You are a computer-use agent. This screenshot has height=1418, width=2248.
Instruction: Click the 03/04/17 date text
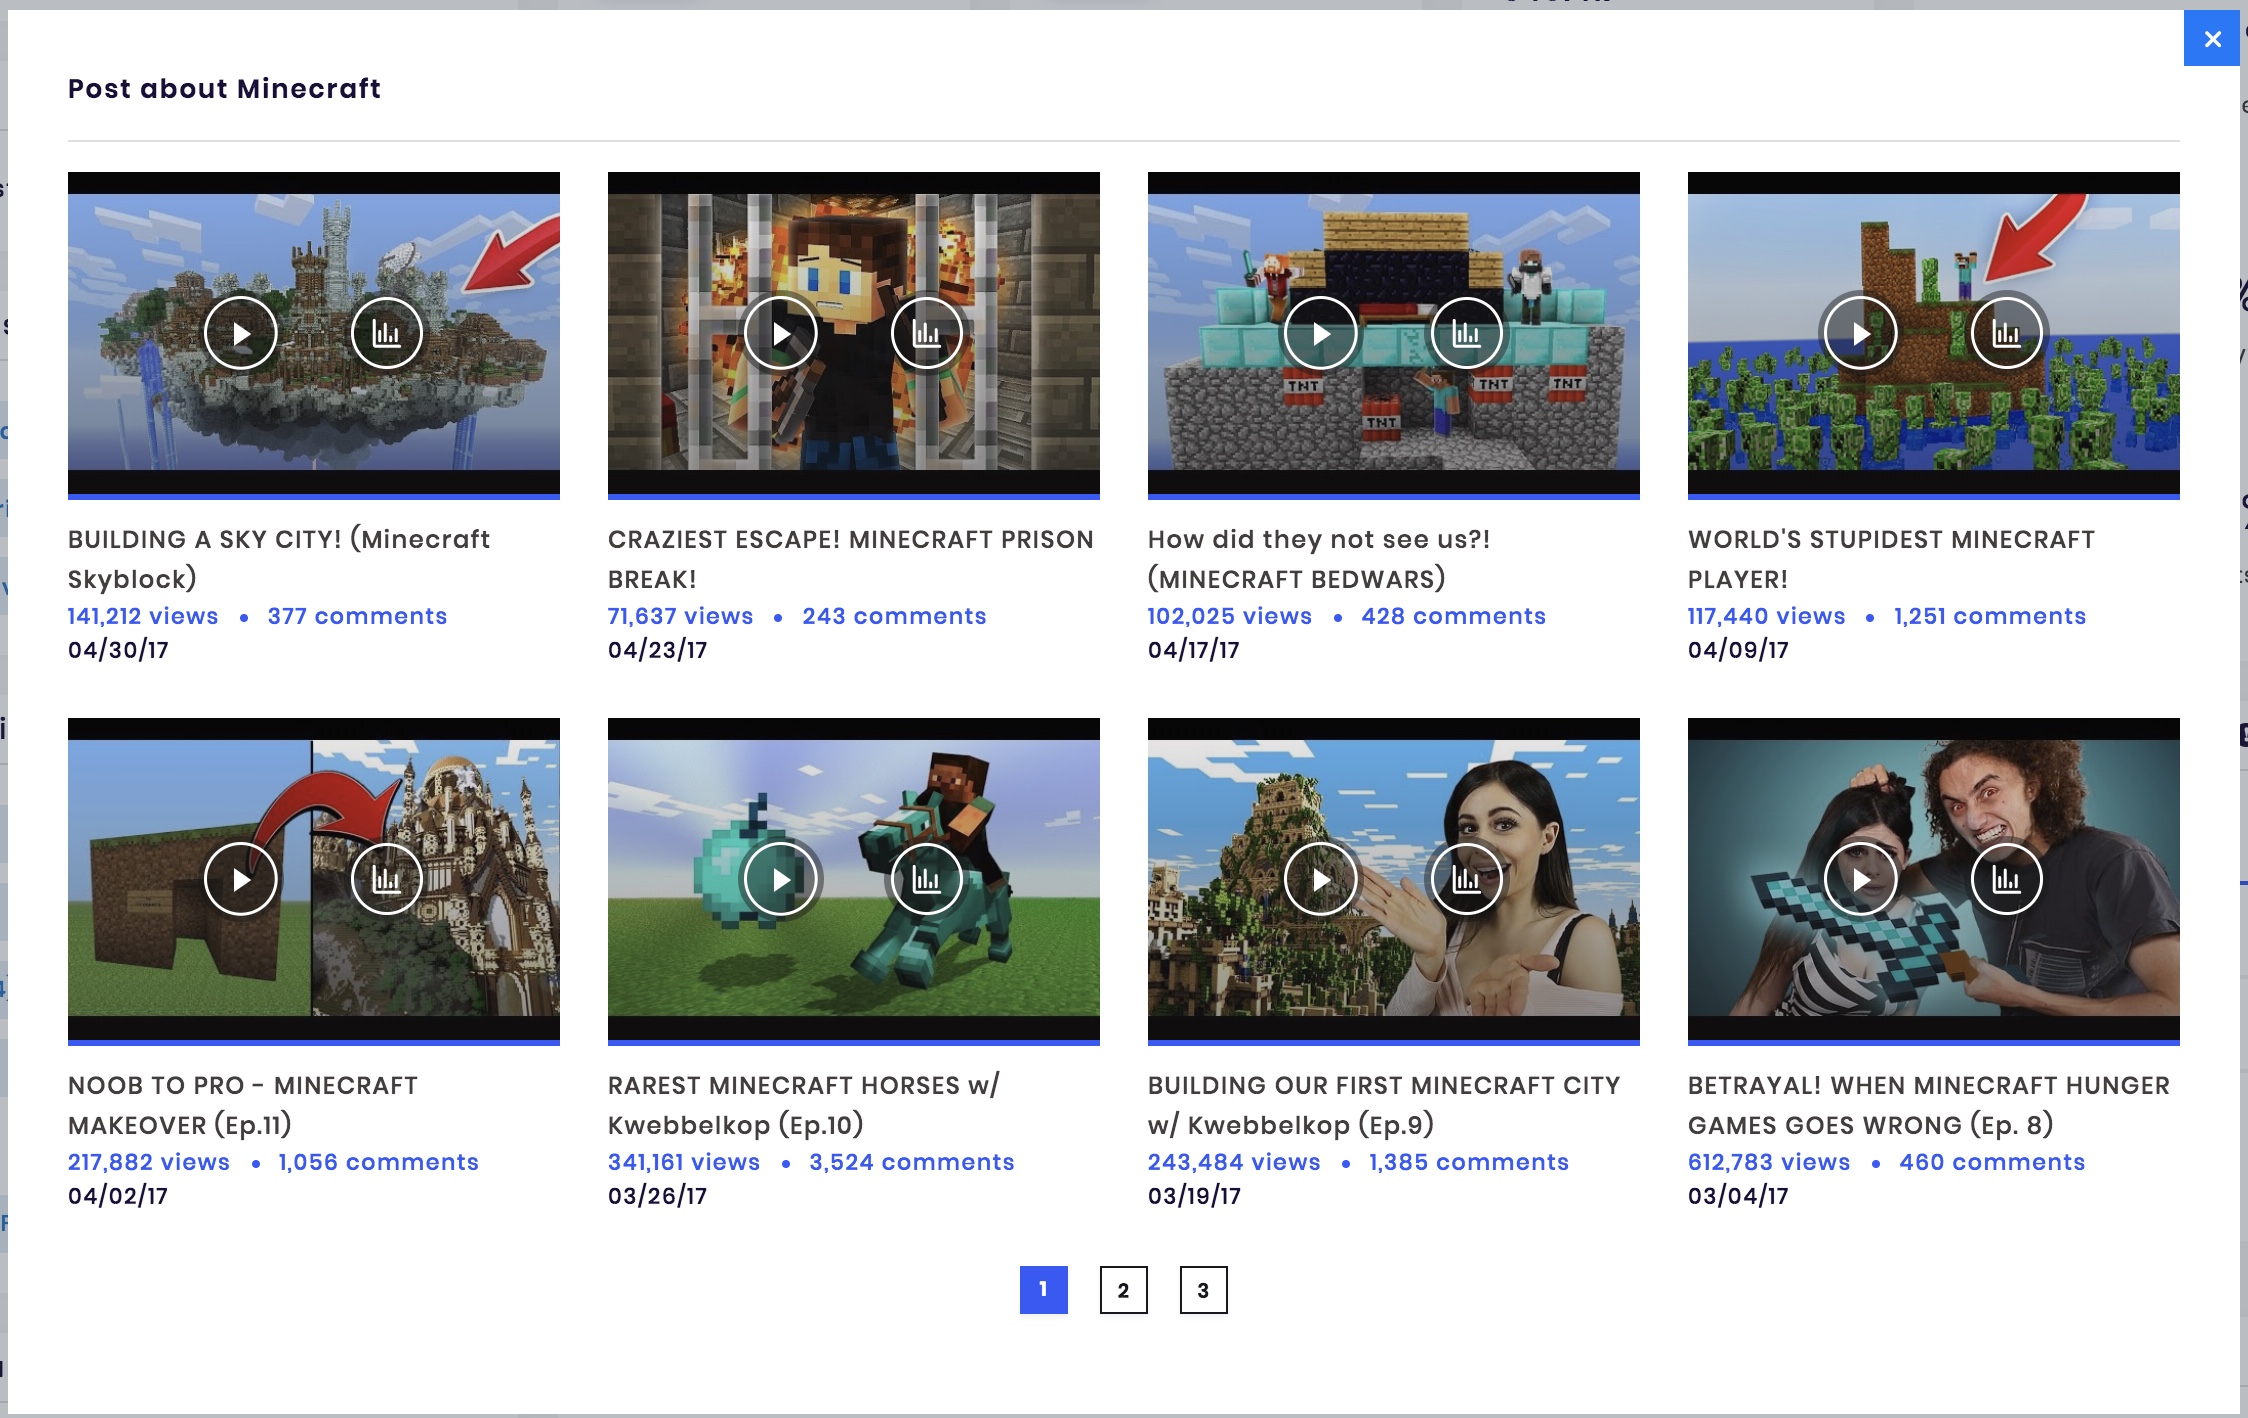1738,1196
